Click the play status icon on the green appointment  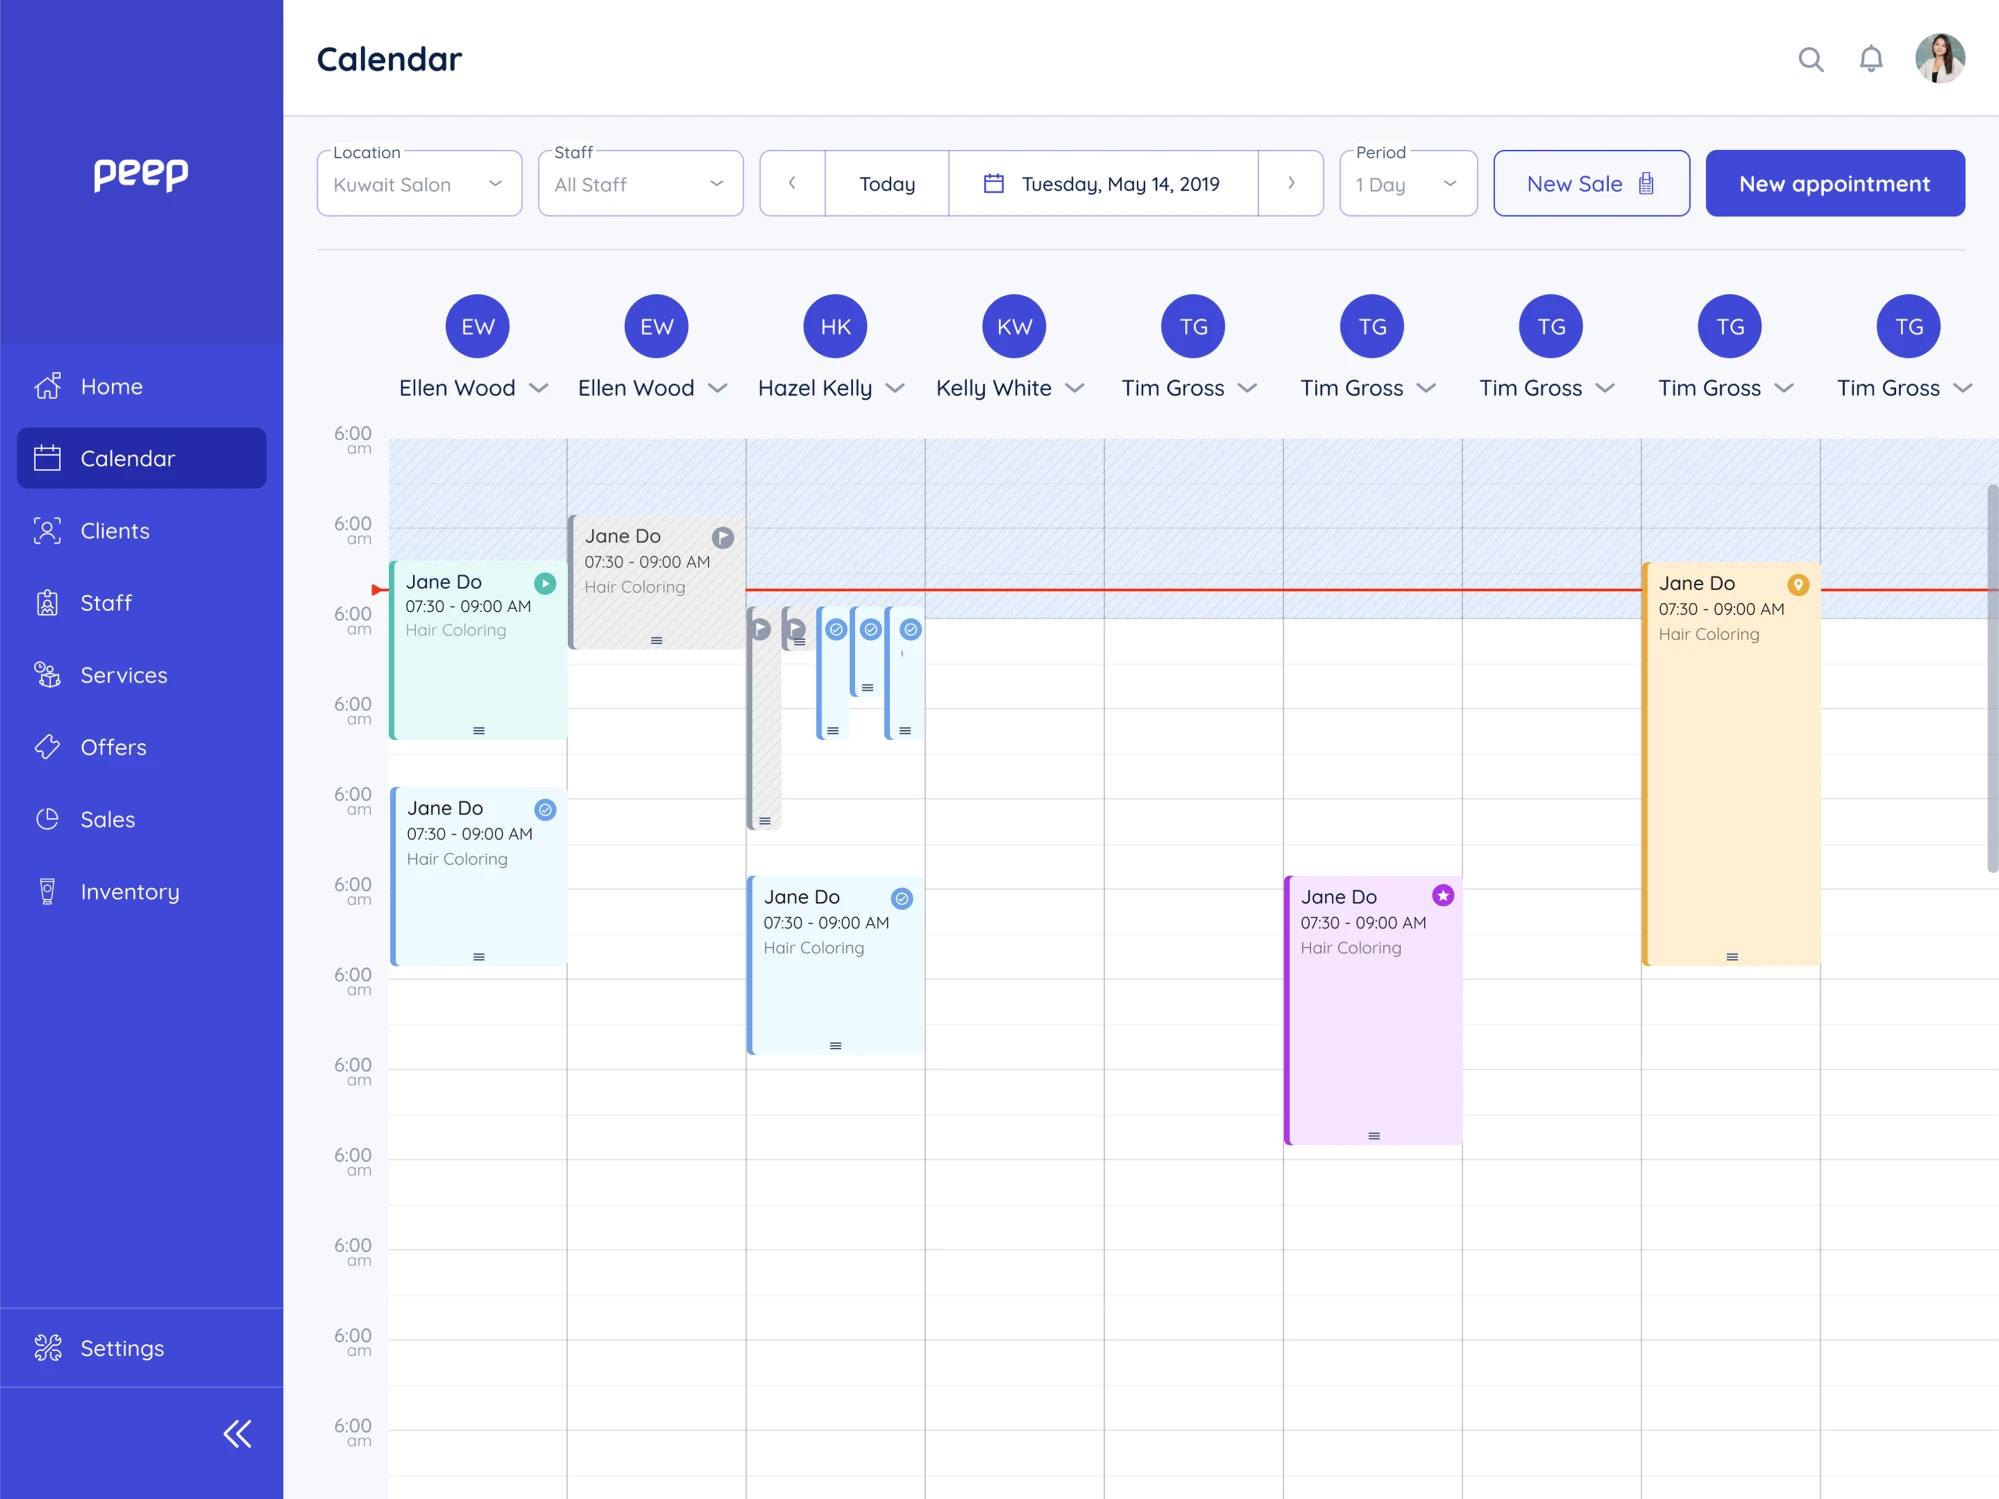click(x=545, y=582)
